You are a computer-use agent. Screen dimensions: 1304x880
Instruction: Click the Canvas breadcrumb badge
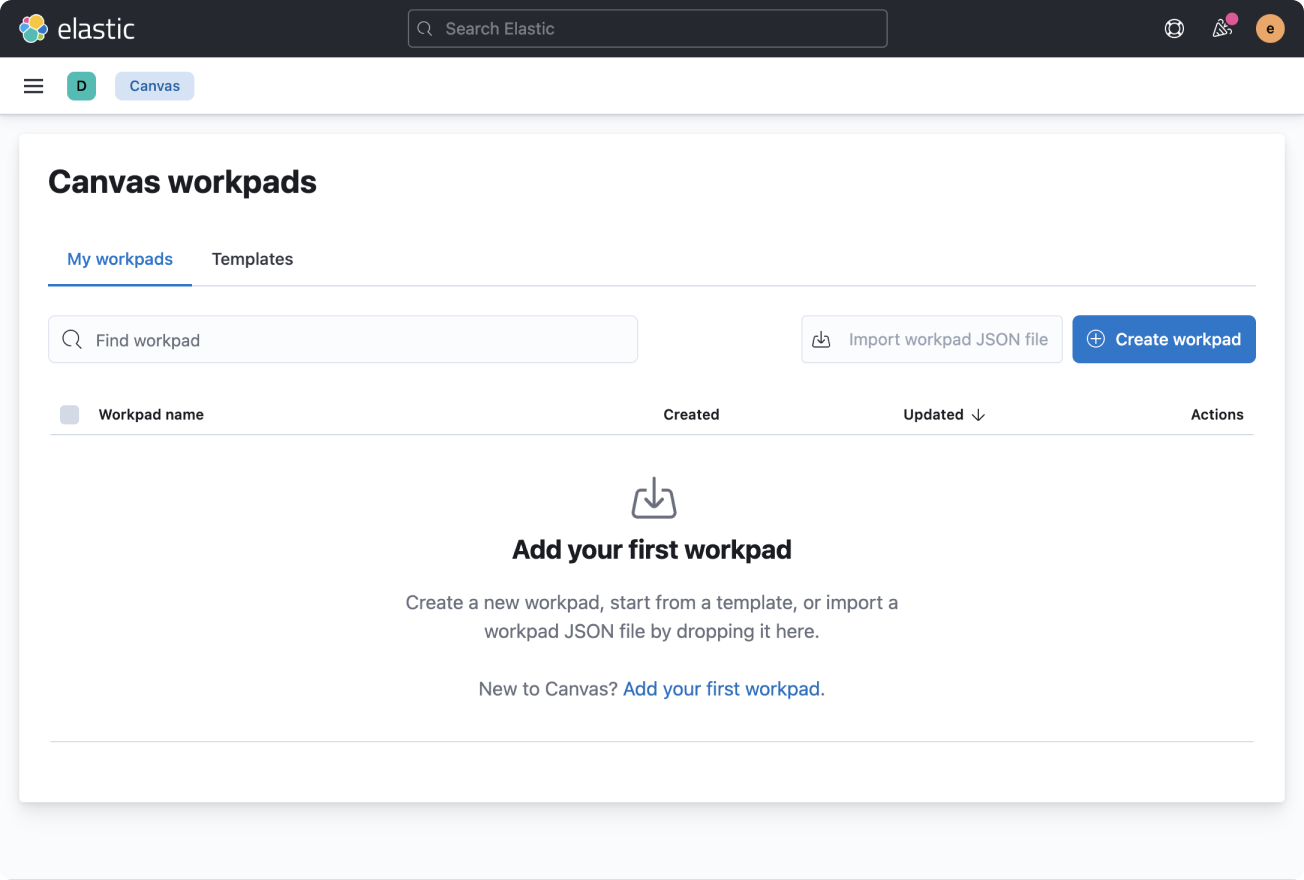(x=155, y=86)
